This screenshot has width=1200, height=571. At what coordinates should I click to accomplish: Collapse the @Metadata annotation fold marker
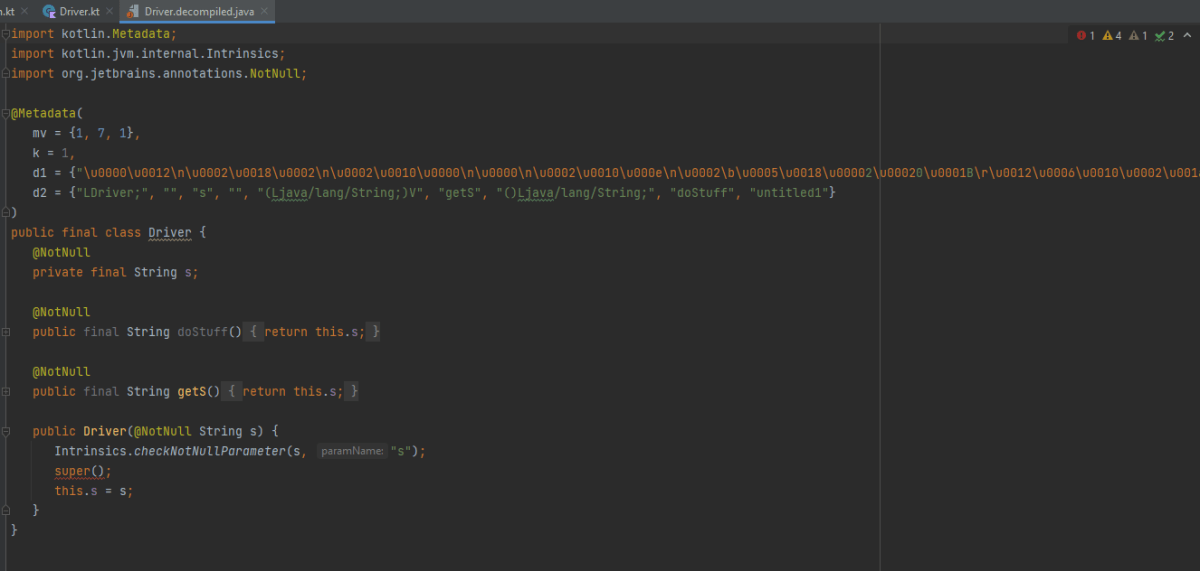(x=6, y=113)
